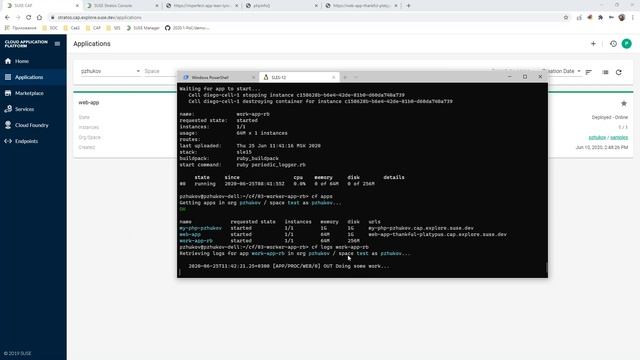Click the Marketplace store icon
This screenshot has width=640, height=360.
coord(8,93)
